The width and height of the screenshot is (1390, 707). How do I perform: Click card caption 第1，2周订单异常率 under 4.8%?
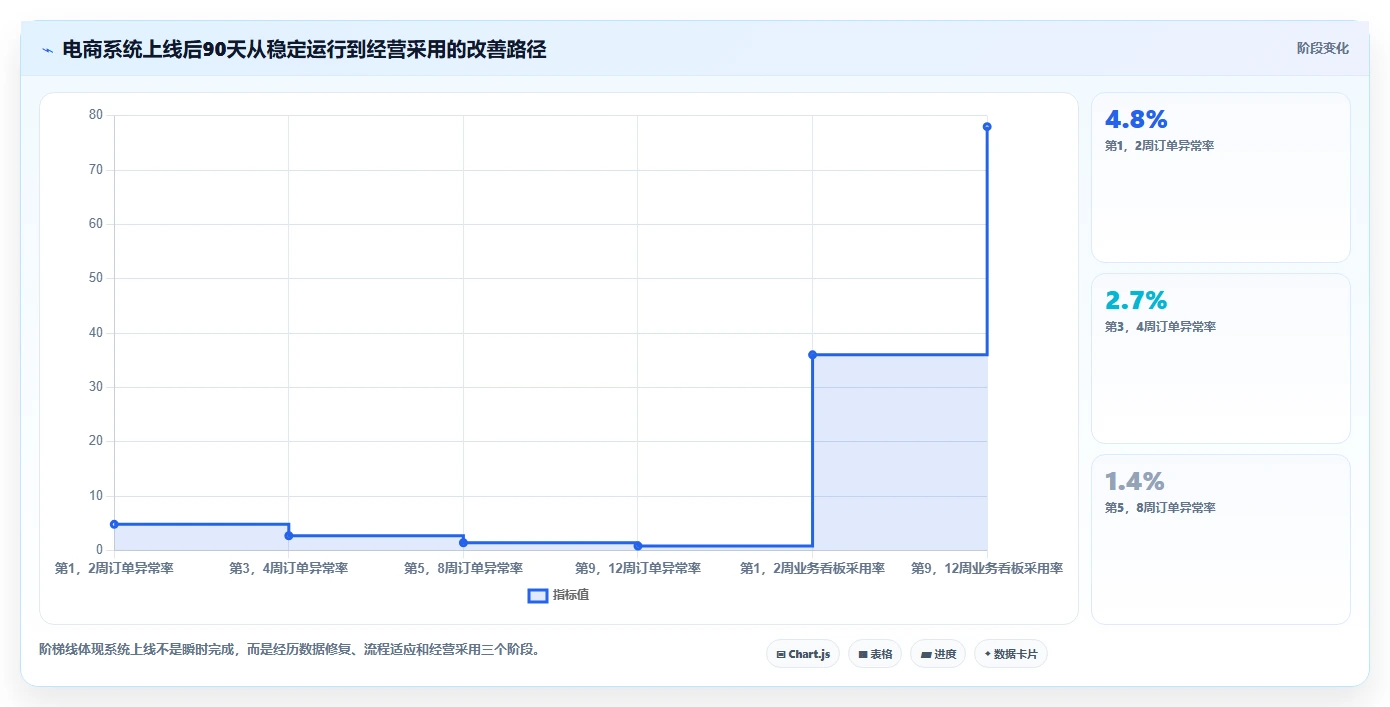1160,146
